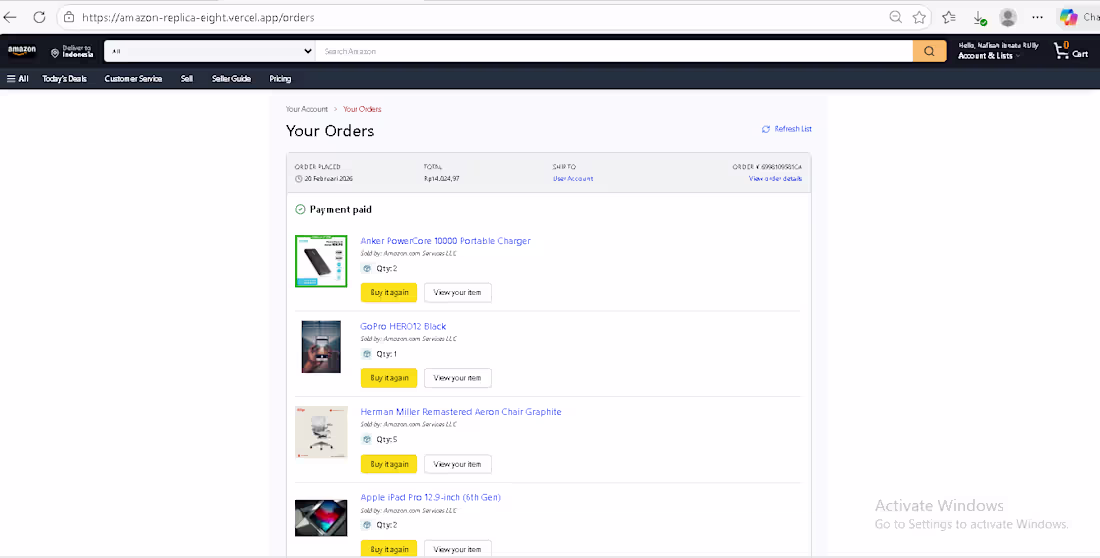Viewport: 1100px width, 558px height.
Task: Open Pricing in the nav bar
Action: [x=280, y=79]
